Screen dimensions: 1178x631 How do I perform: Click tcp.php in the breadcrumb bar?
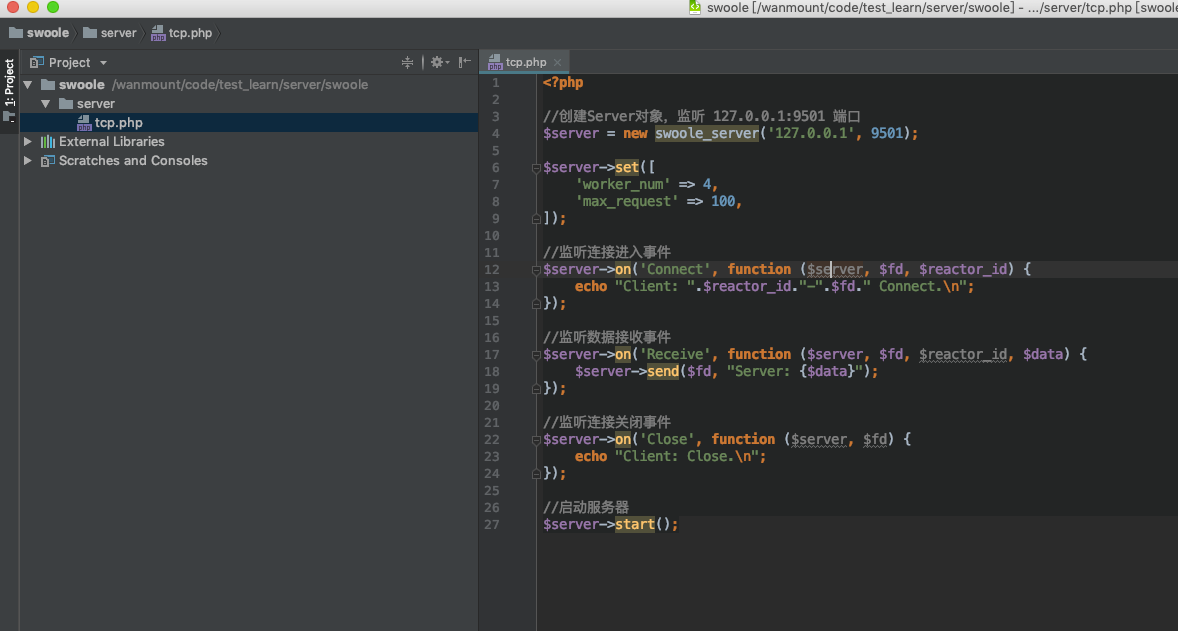189,33
